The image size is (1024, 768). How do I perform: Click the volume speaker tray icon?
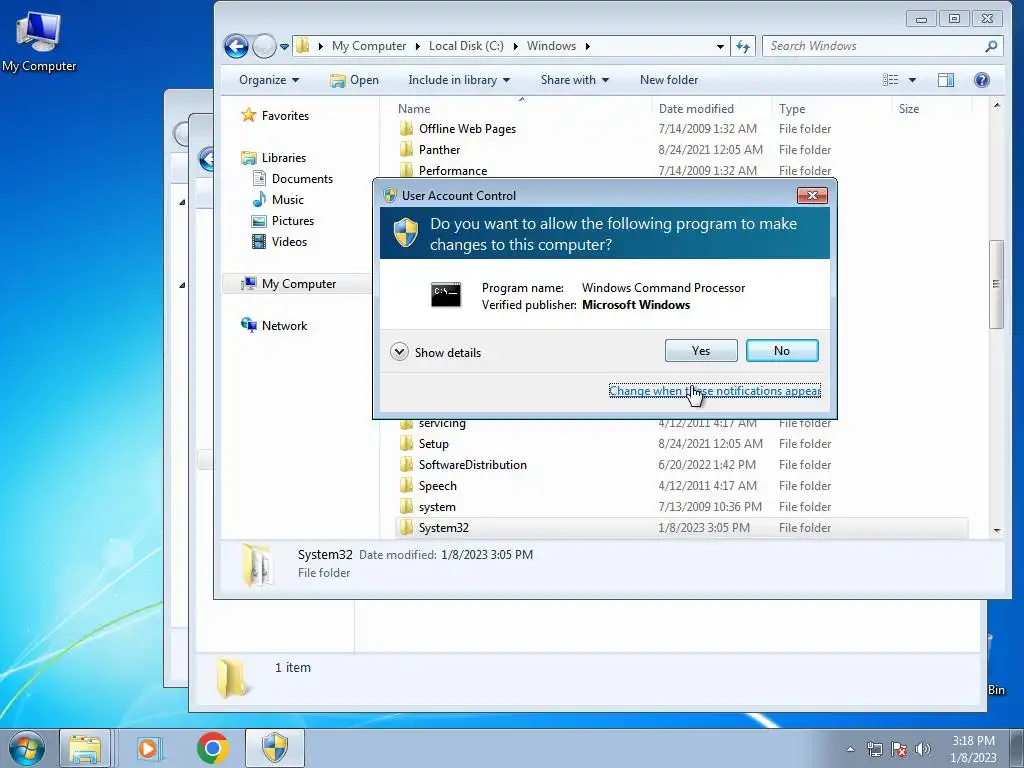pyautogui.click(x=923, y=749)
